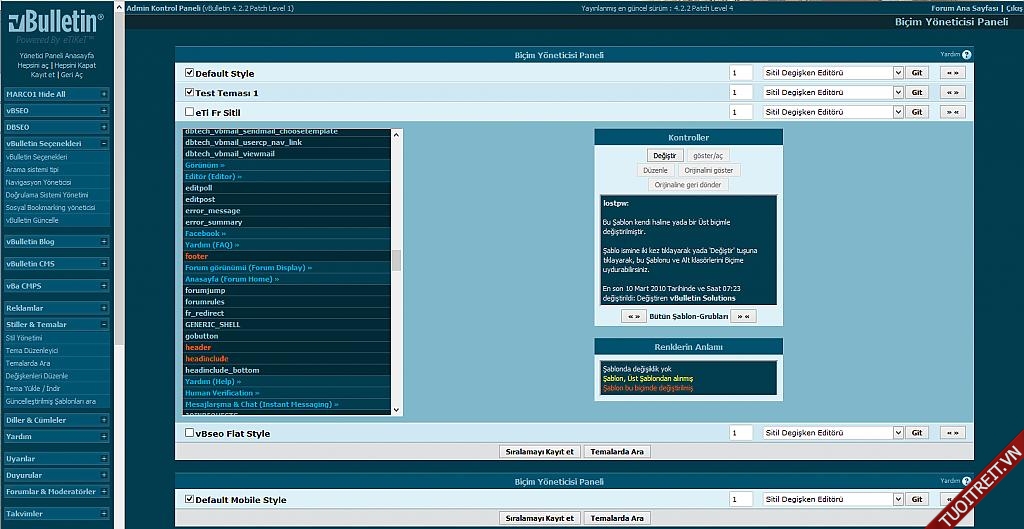This screenshot has width=1024, height=529.
Task: Click the Yardım help icon at top
Action: (966, 55)
